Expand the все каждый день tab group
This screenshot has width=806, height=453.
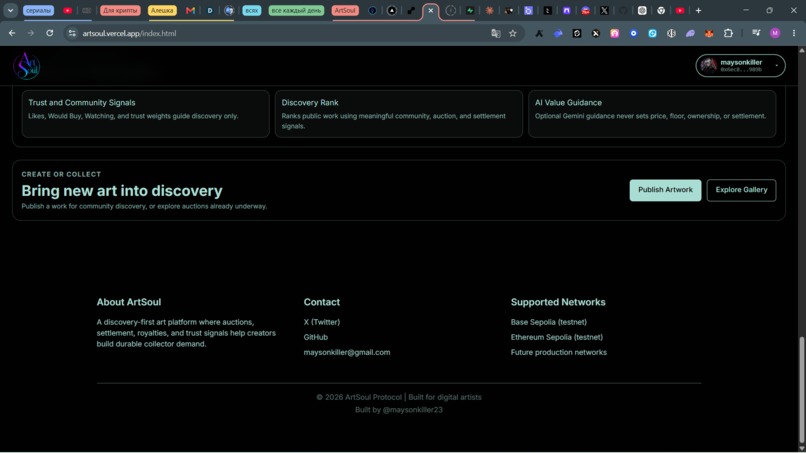pyautogui.click(x=296, y=10)
